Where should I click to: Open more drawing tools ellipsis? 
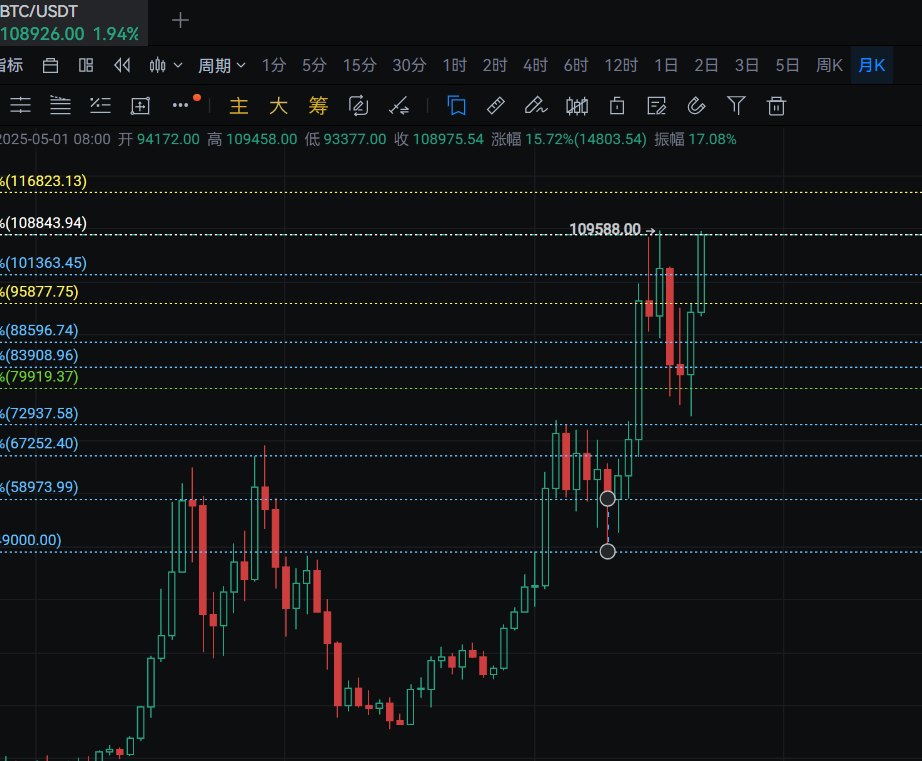[181, 105]
